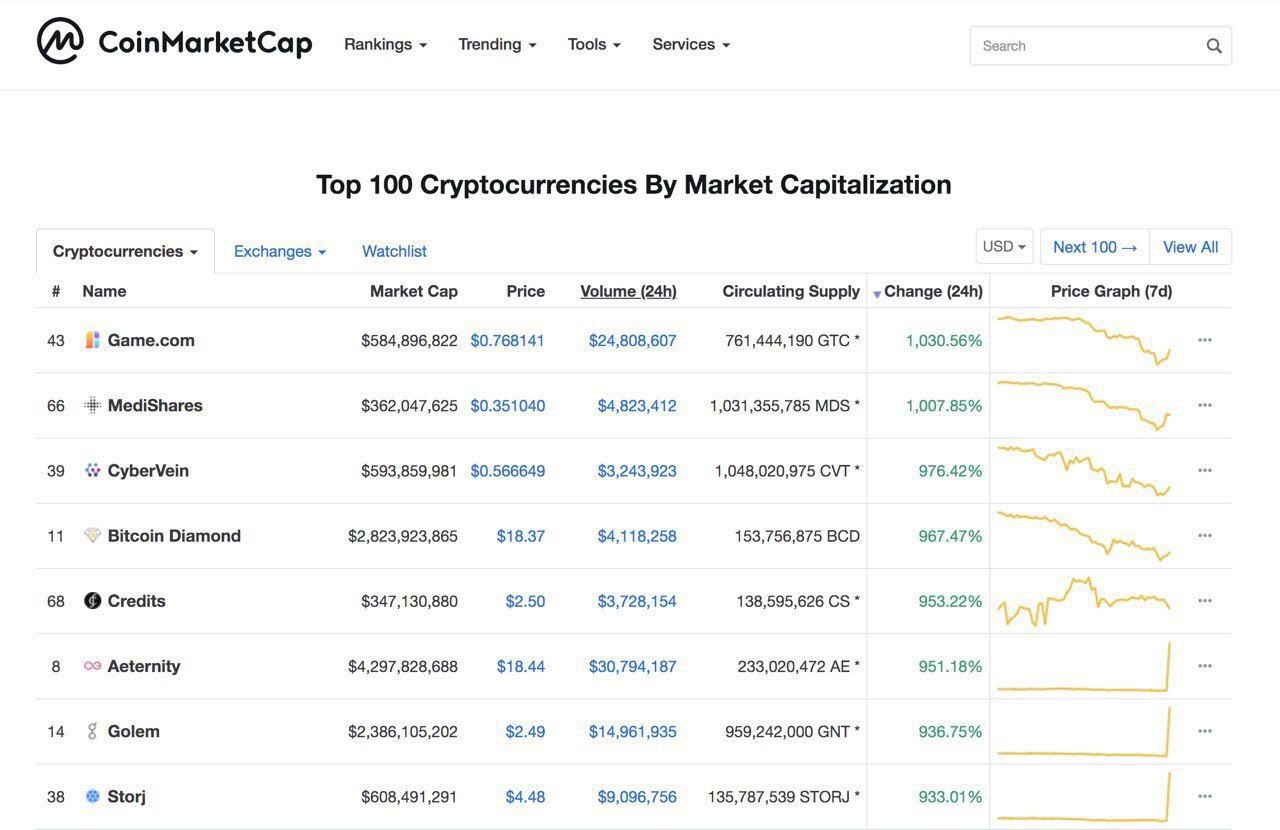
Task: Expand the Exchanges dropdown tab
Action: 280,251
